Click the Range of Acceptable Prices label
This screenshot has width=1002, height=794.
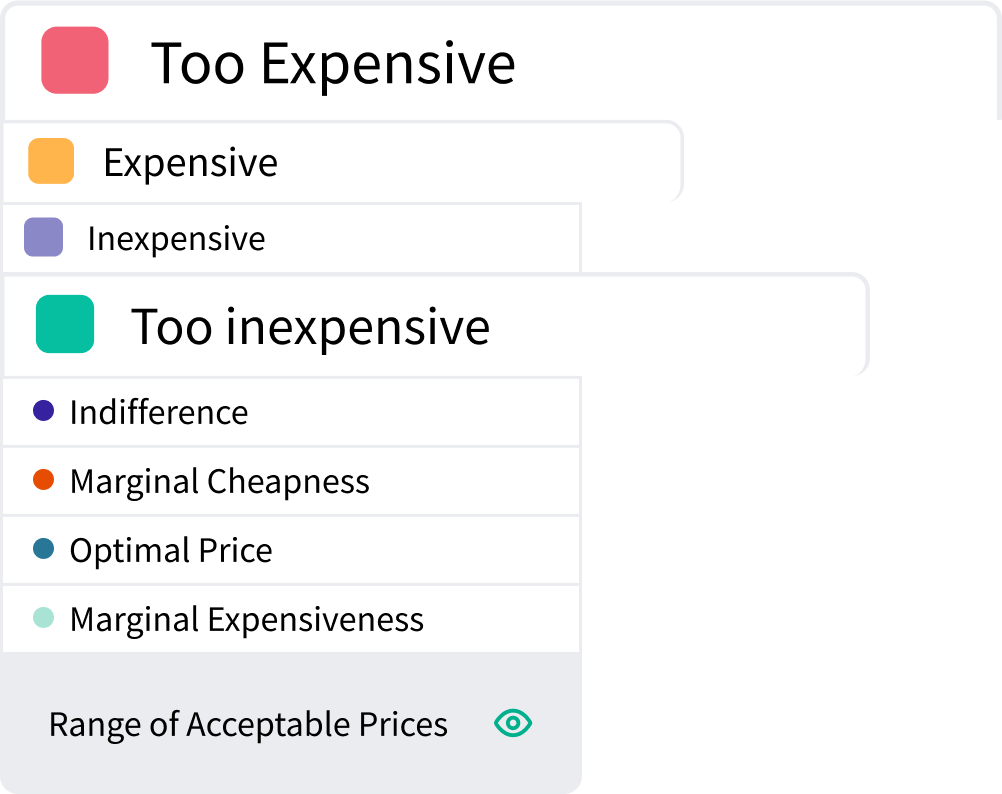(249, 724)
